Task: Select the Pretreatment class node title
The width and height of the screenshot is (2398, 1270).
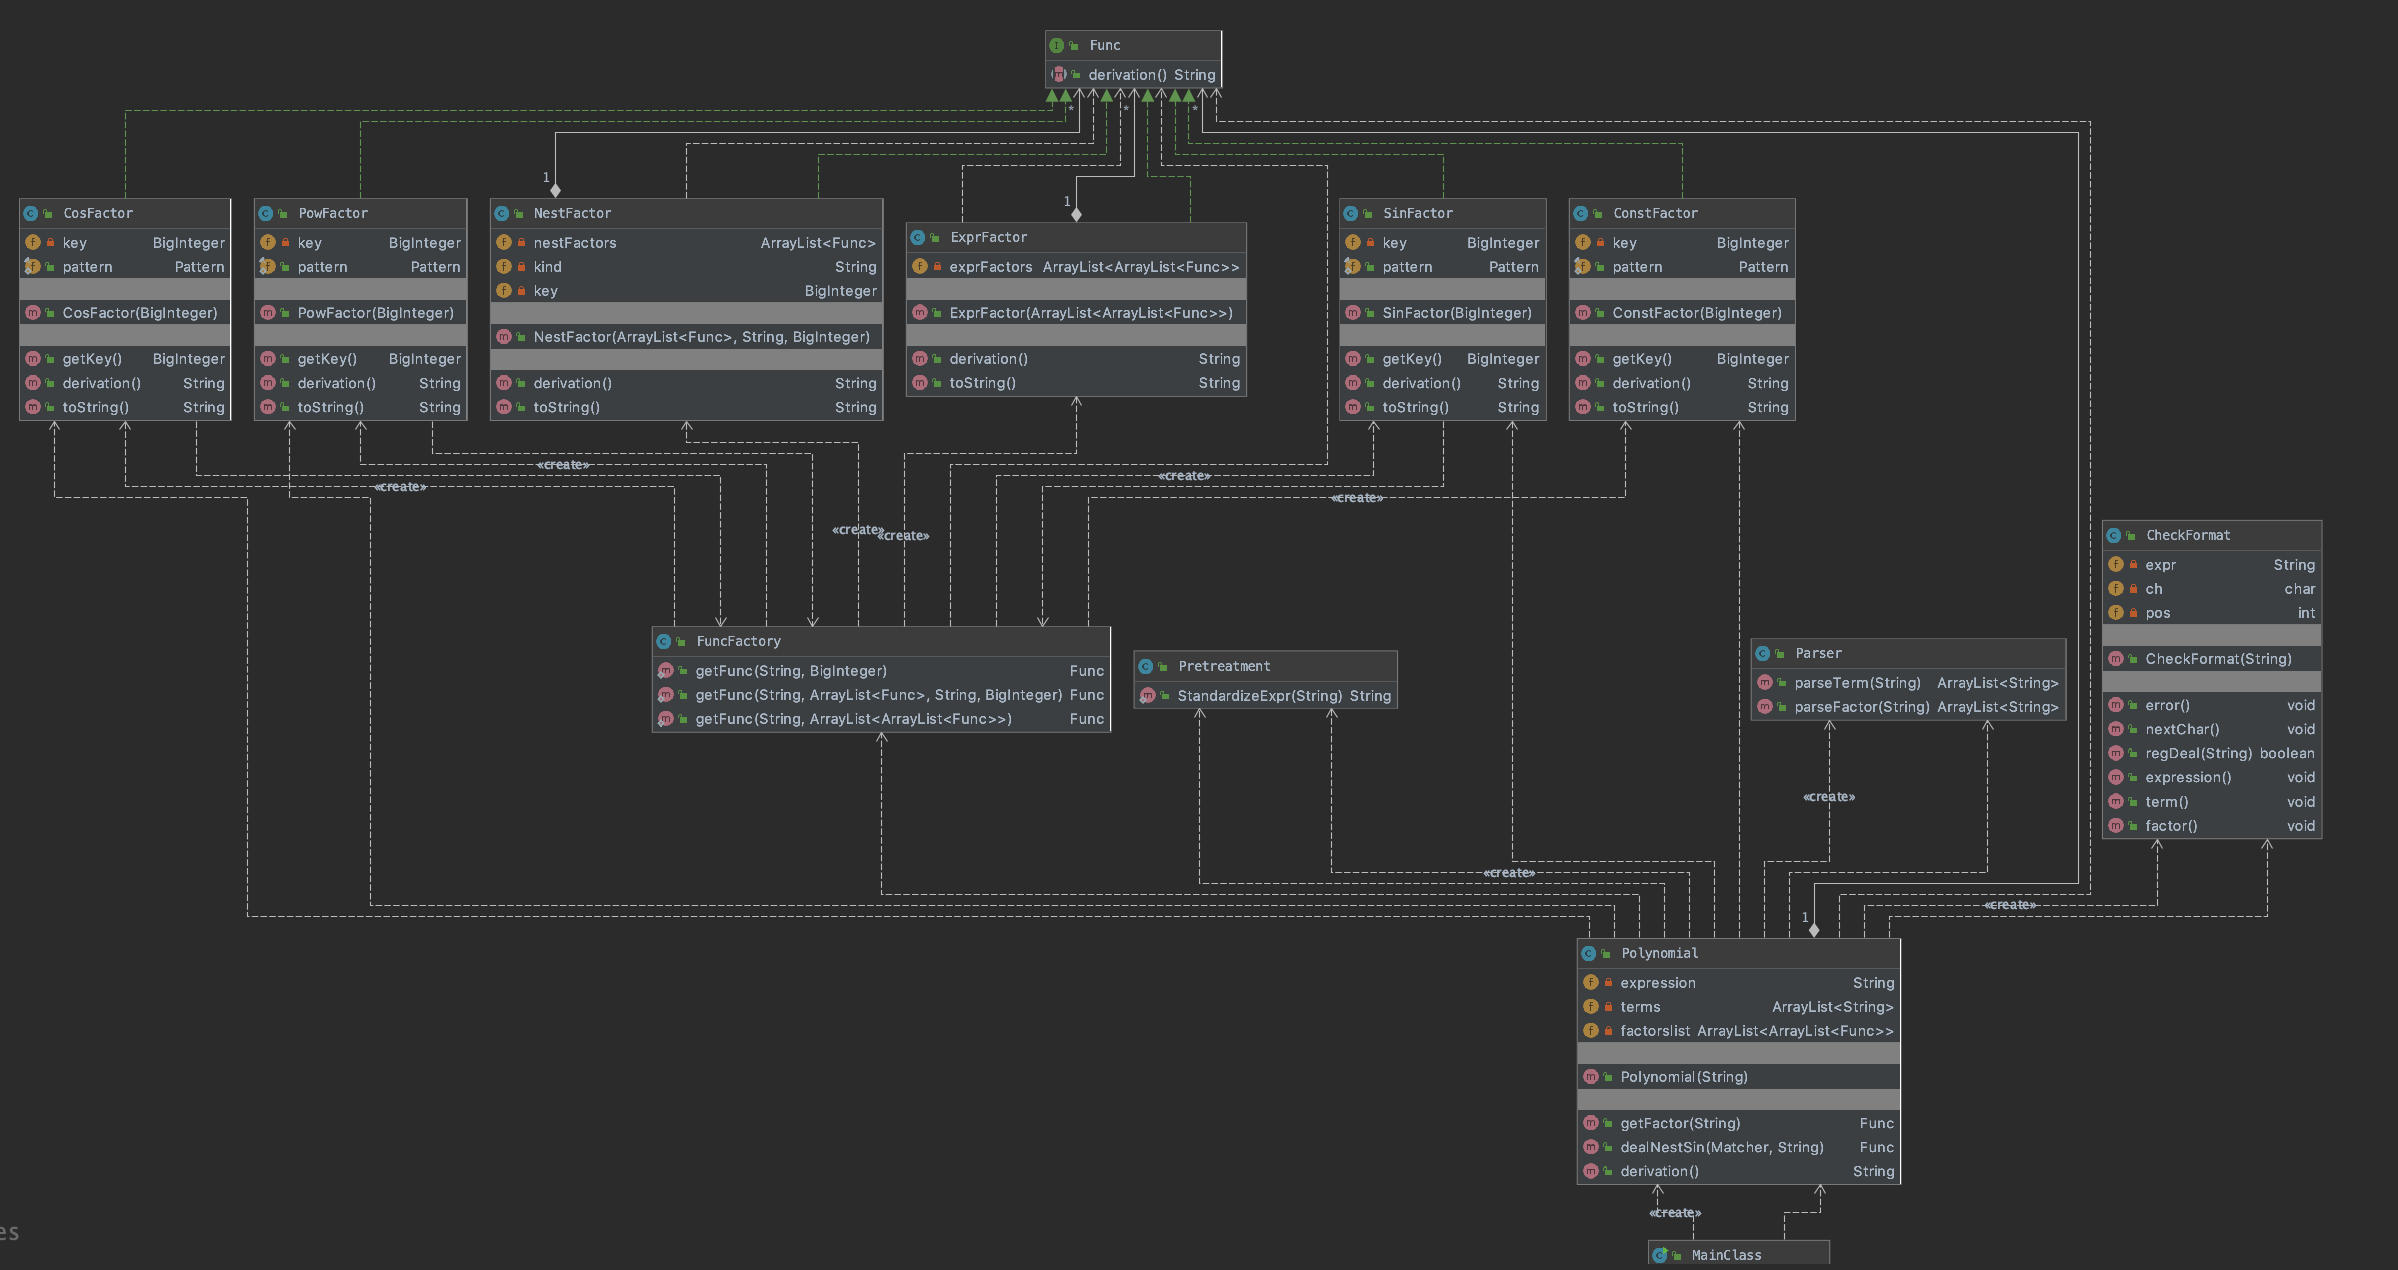Action: tap(1224, 666)
